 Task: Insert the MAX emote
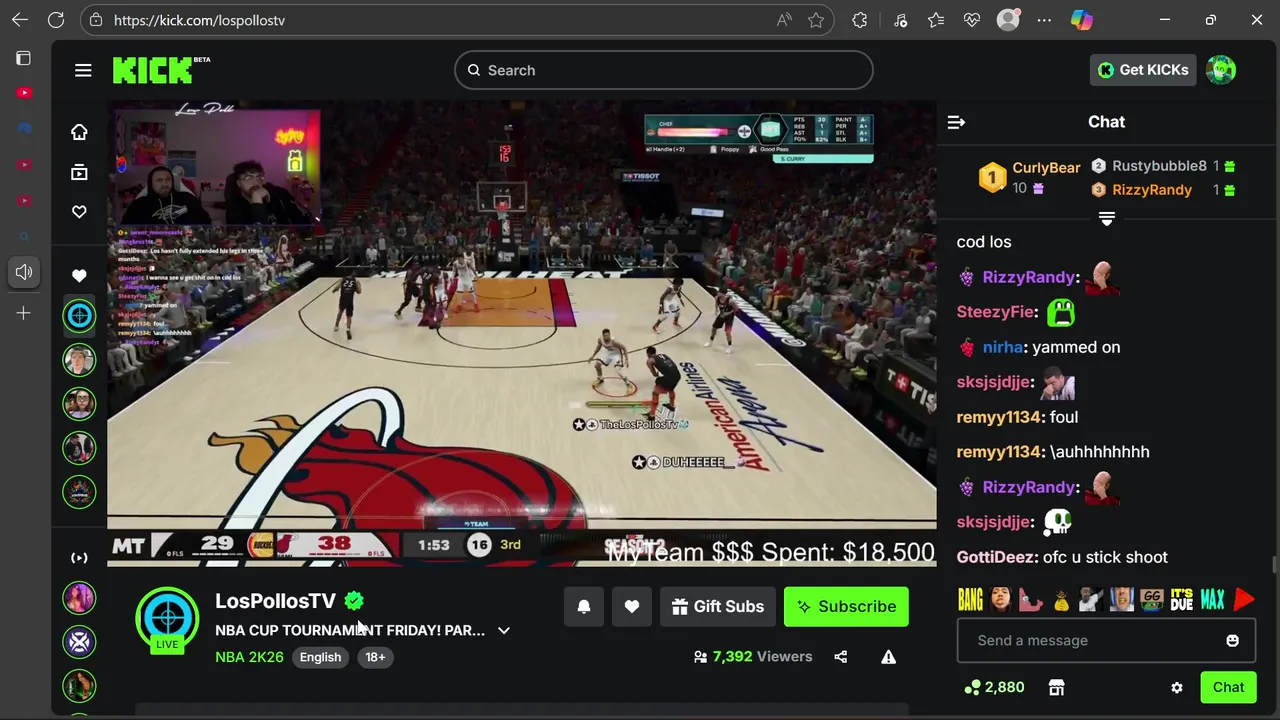[x=1212, y=600]
